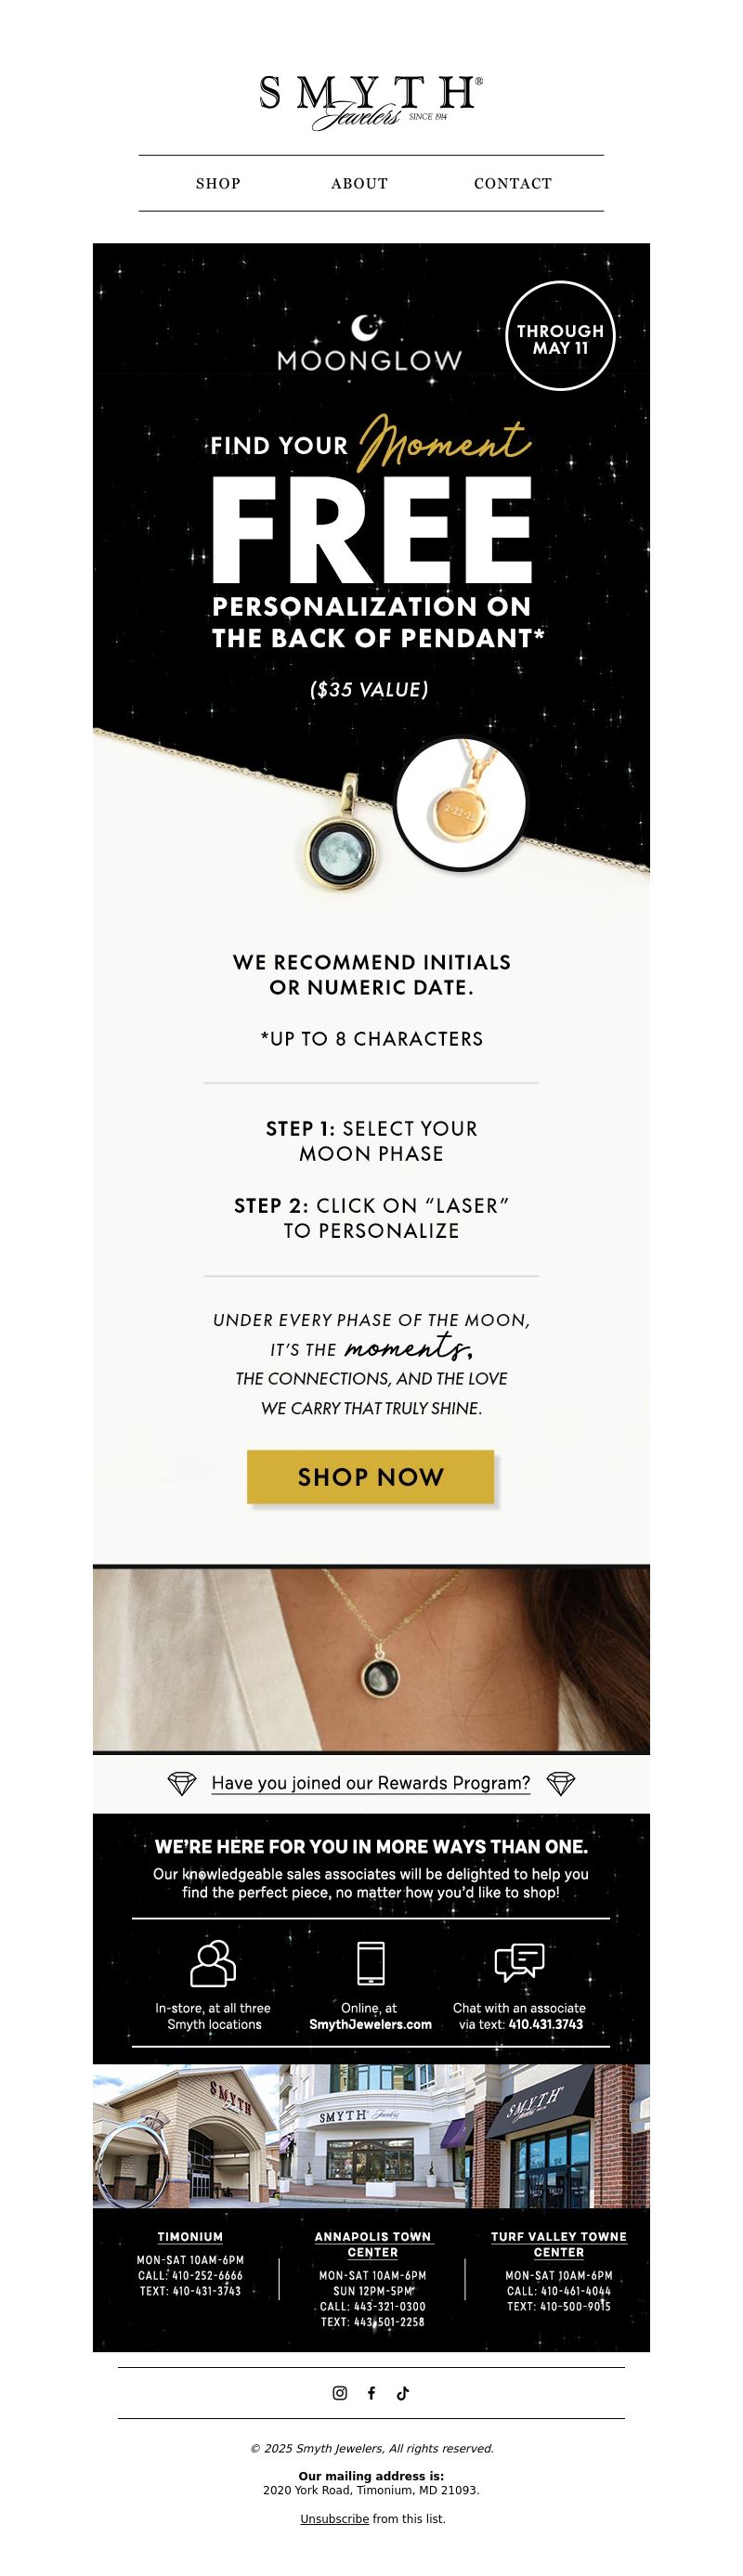Open the ABOUT navigation item
The width and height of the screenshot is (743, 2576).
click(360, 183)
